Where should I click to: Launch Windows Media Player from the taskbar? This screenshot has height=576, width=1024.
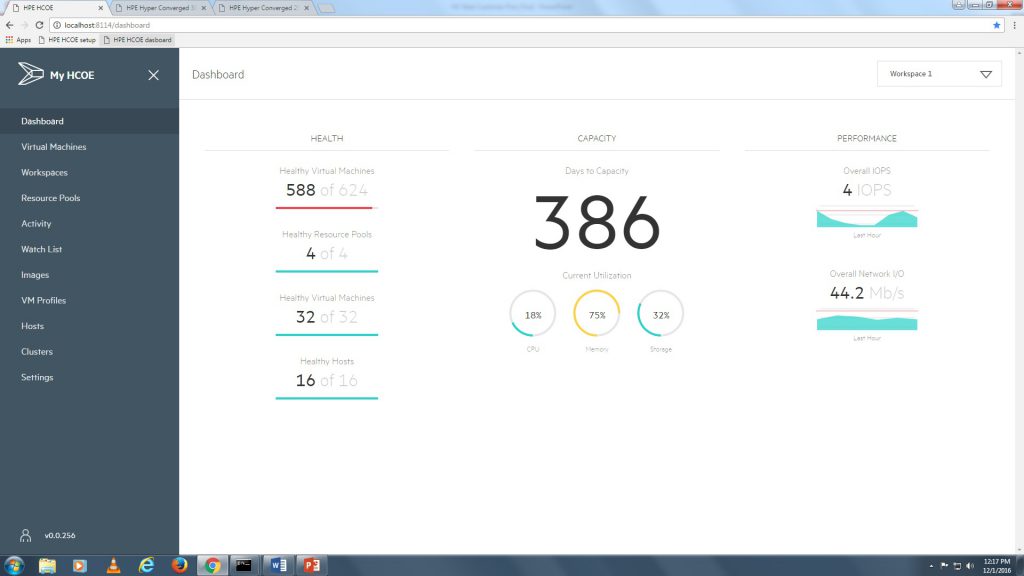(80, 565)
